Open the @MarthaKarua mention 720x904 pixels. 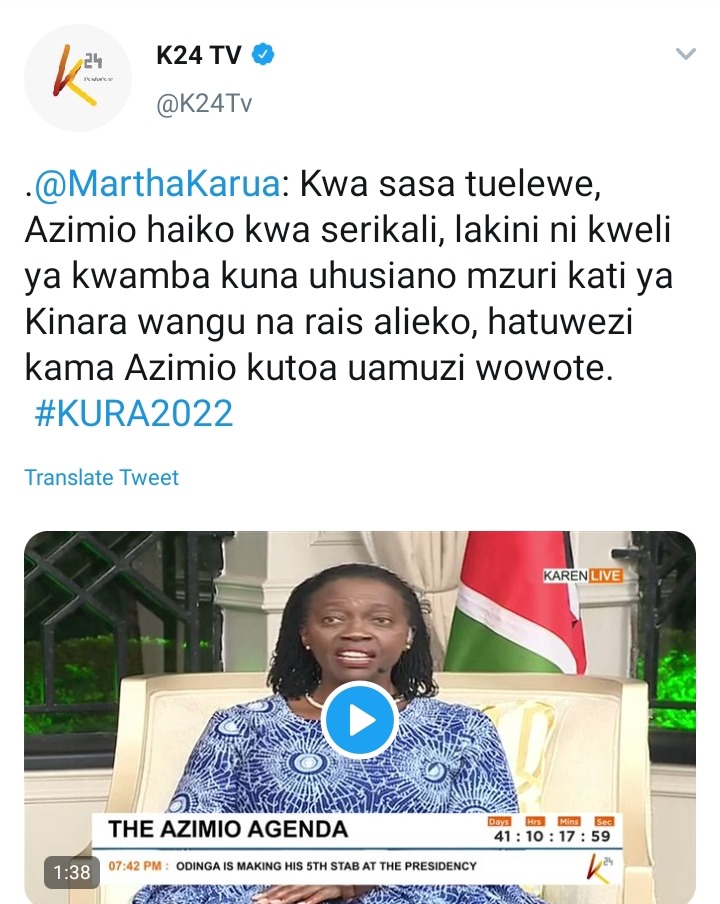(x=157, y=184)
